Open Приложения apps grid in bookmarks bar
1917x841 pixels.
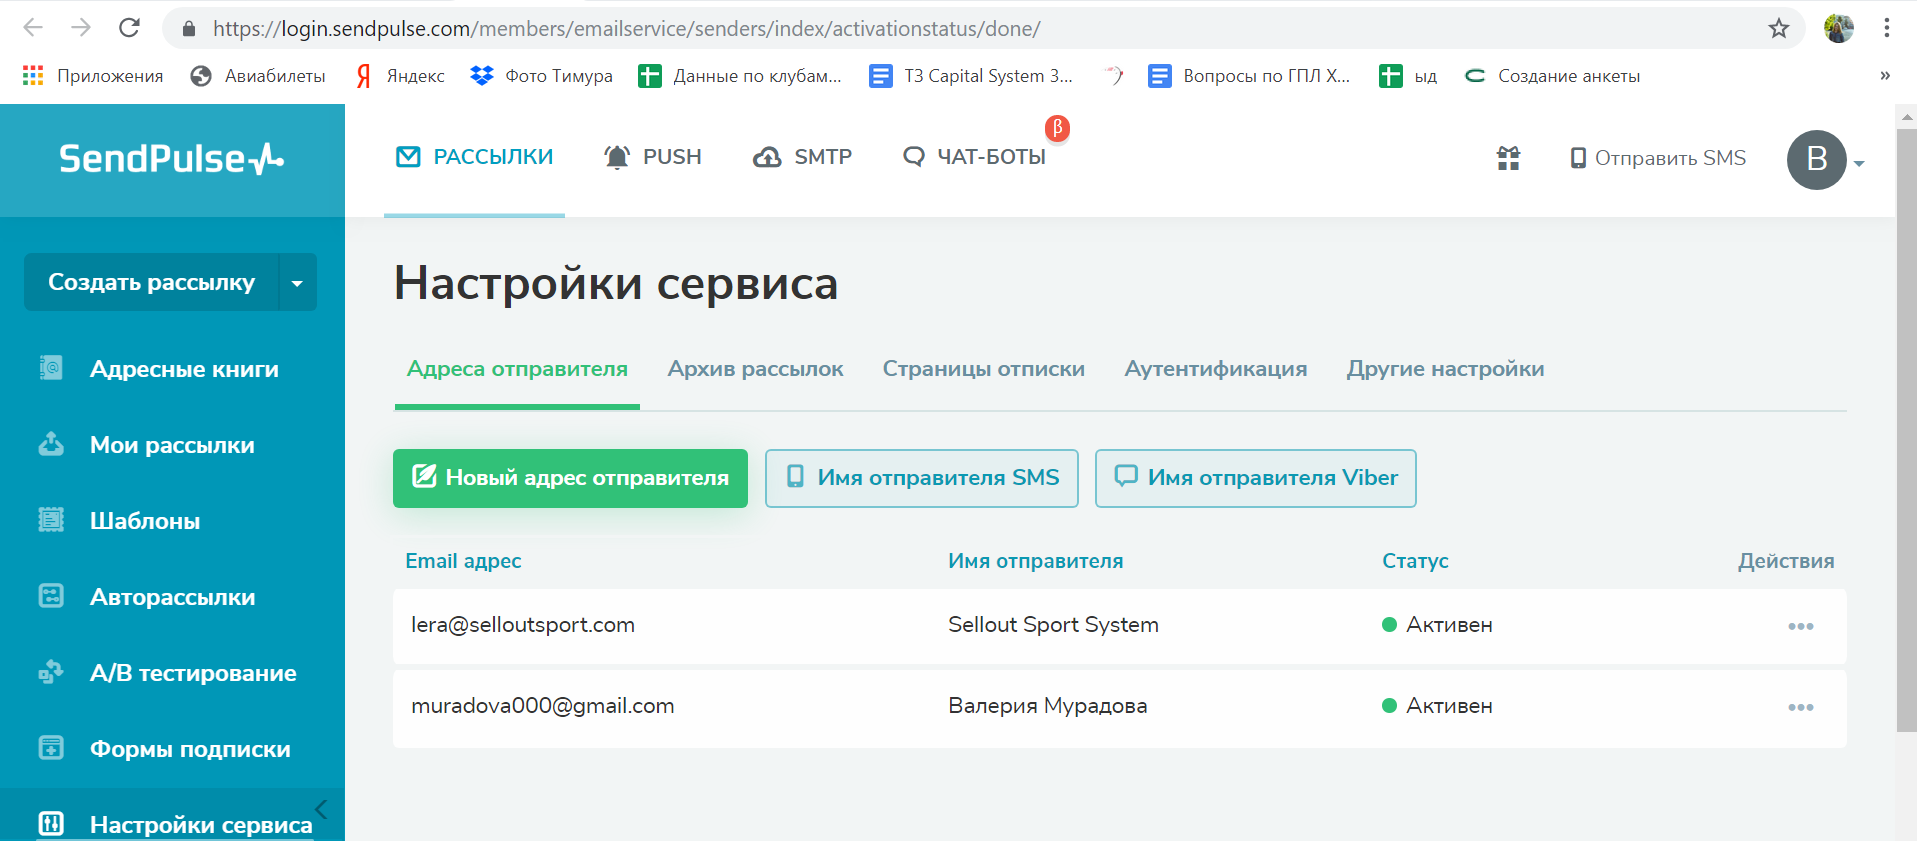(92, 76)
